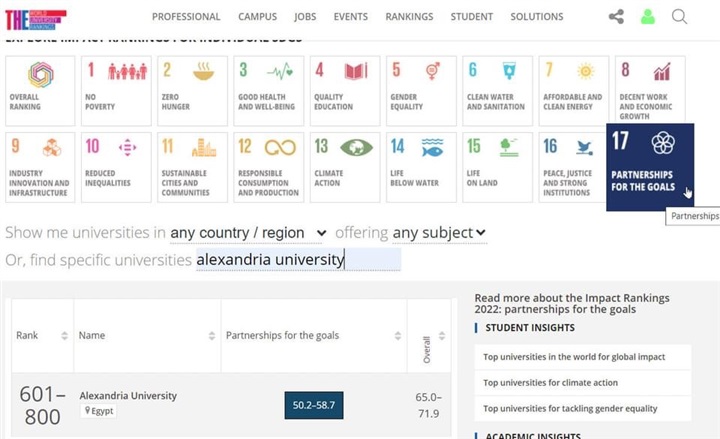Open the any subject dropdown
The width and height of the screenshot is (720, 439).
(x=439, y=233)
